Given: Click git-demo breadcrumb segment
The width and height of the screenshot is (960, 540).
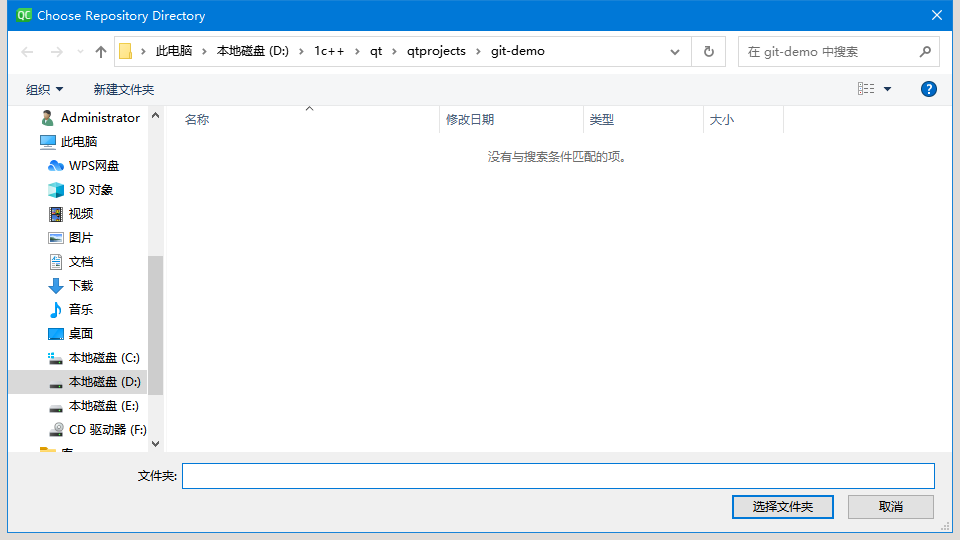Looking at the screenshot, I should pyautogui.click(x=517, y=51).
